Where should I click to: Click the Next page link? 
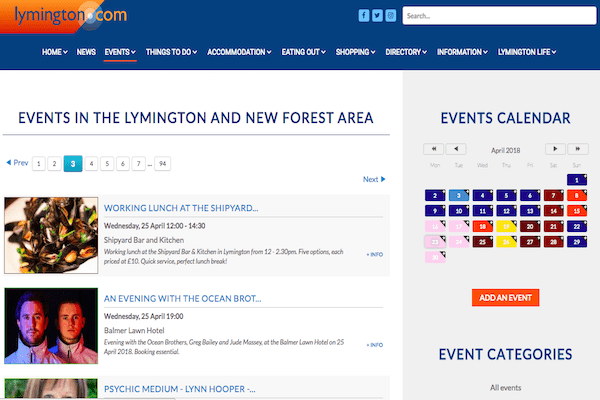click(x=374, y=179)
